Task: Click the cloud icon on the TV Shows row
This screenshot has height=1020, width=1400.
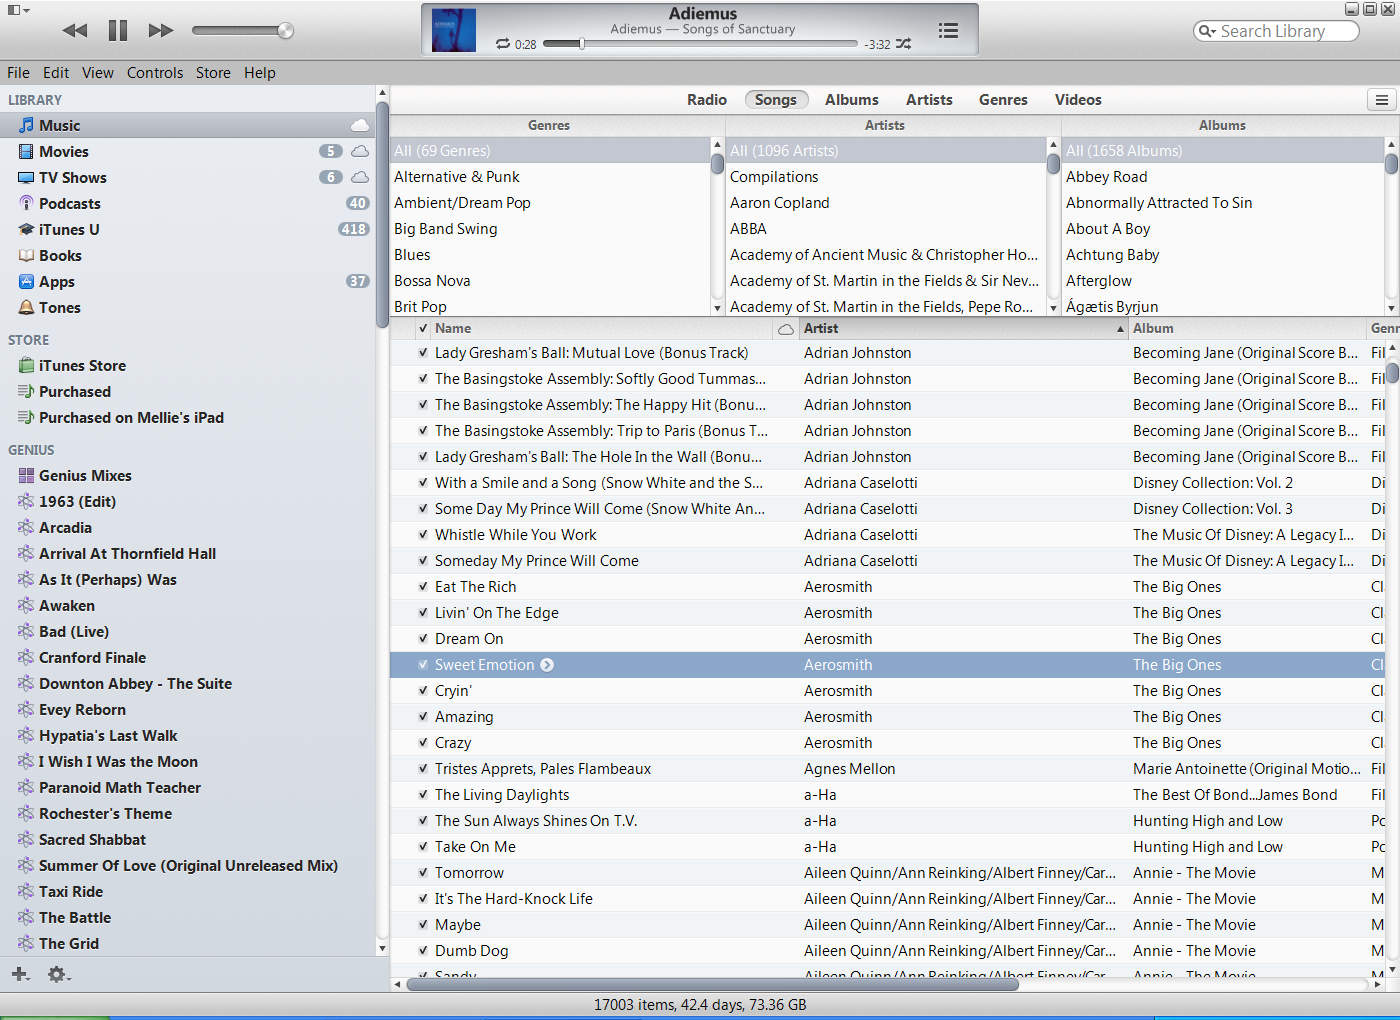Action: pos(360,177)
